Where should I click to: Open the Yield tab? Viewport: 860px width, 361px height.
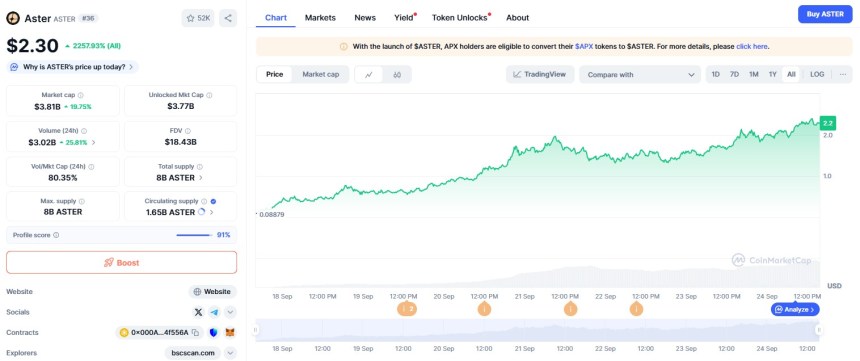point(405,18)
